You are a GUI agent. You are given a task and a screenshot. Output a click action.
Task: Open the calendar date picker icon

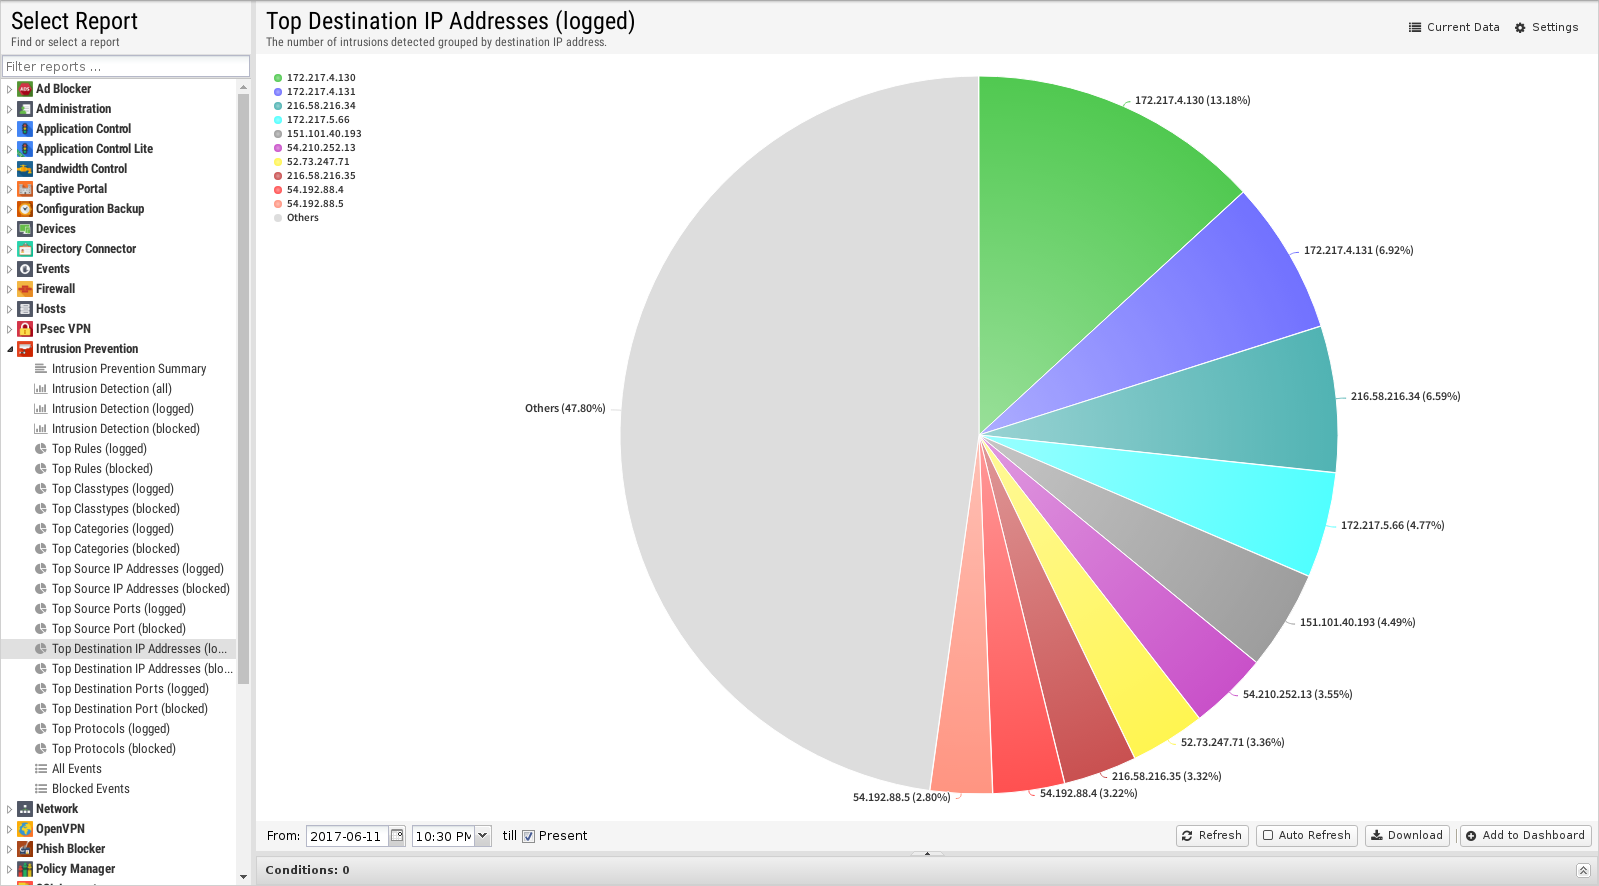[397, 836]
